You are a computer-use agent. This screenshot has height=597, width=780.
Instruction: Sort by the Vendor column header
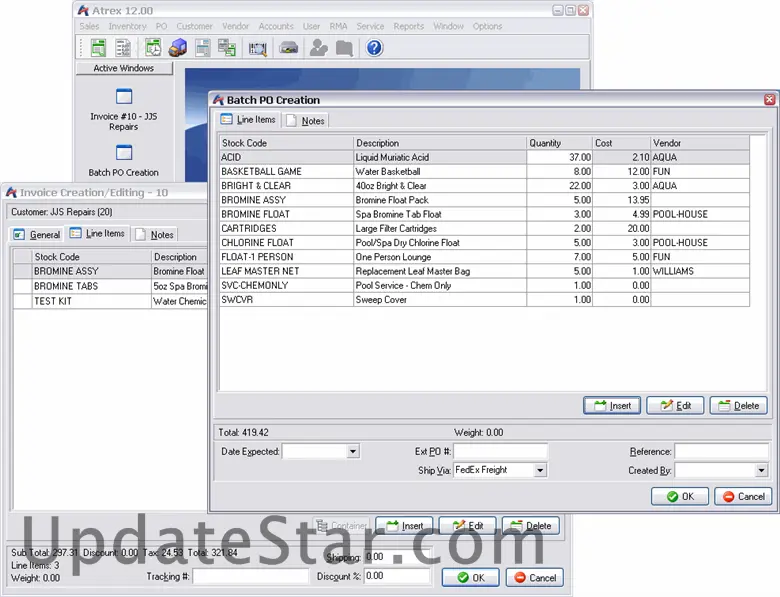[x=700, y=143]
